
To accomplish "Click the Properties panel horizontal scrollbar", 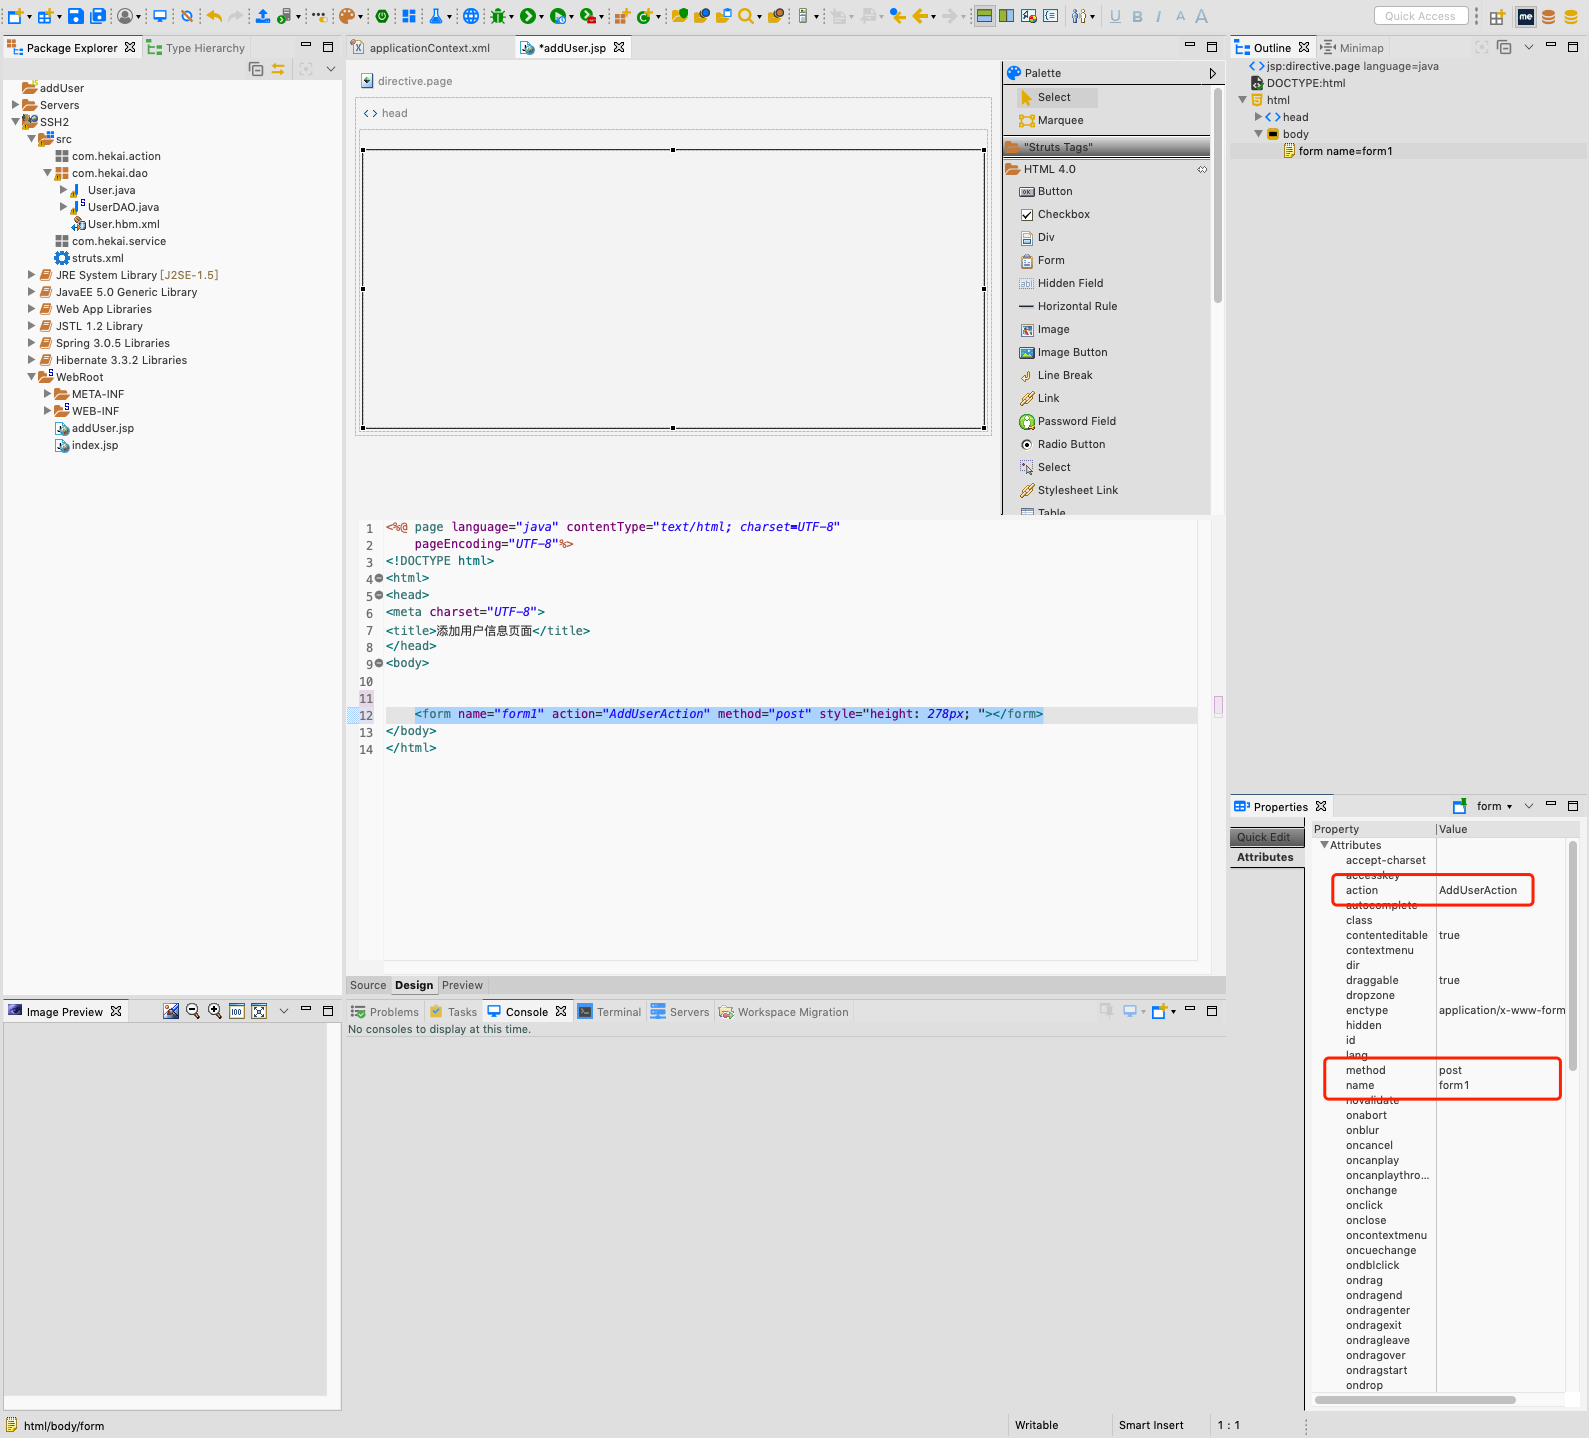I will tap(1415, 1400).
